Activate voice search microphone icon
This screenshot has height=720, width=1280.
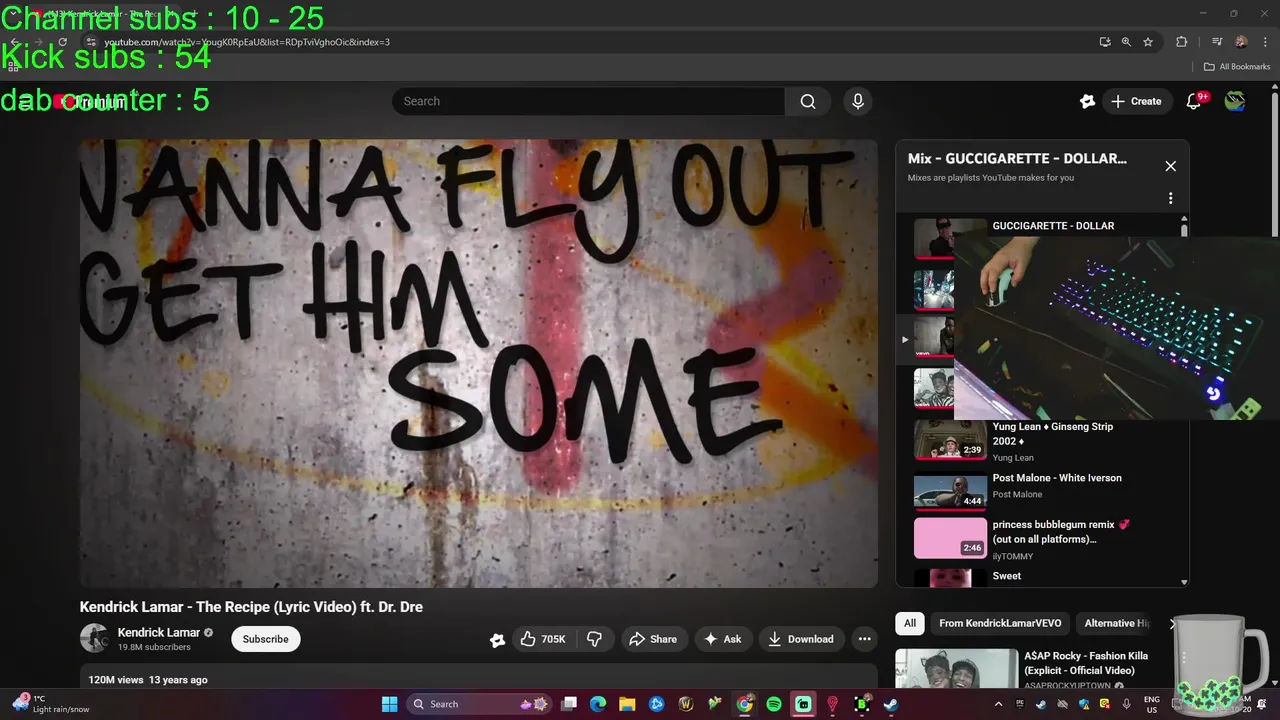tap(857, 101)
